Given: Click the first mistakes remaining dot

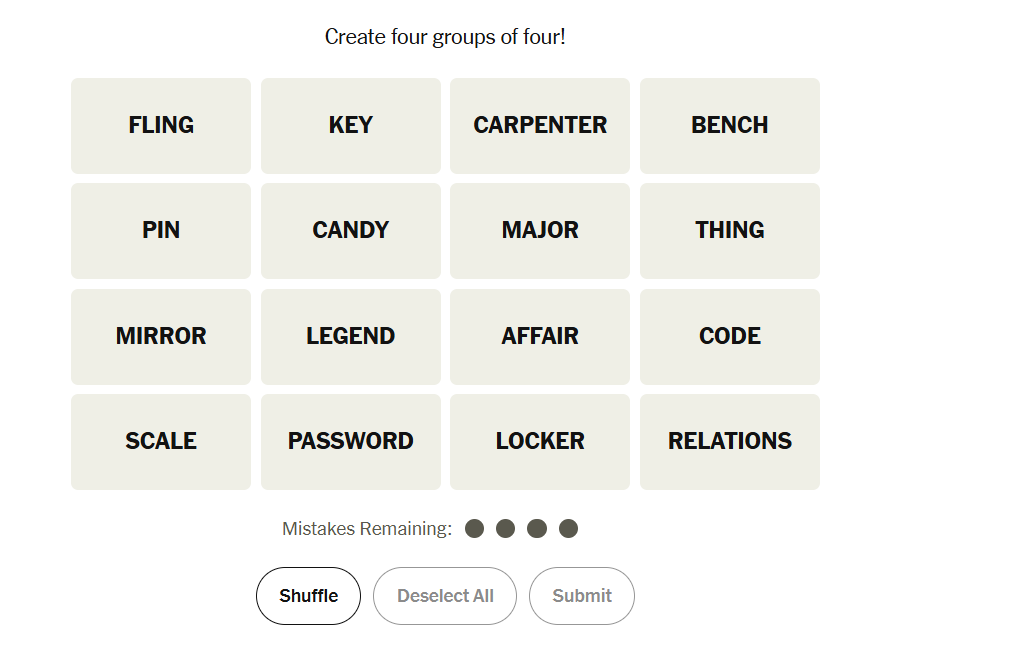Looking at the screenshot, I should 475,529.
